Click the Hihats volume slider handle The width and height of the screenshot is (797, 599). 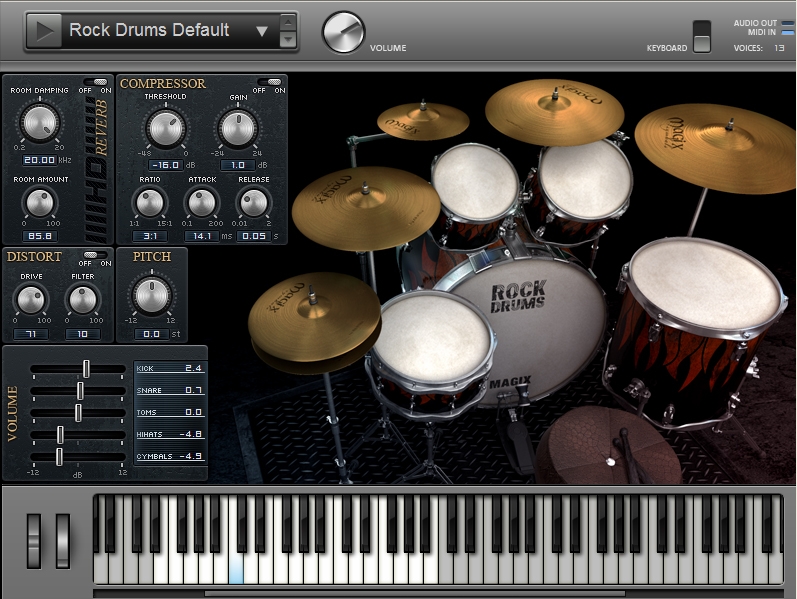(60, 435)
